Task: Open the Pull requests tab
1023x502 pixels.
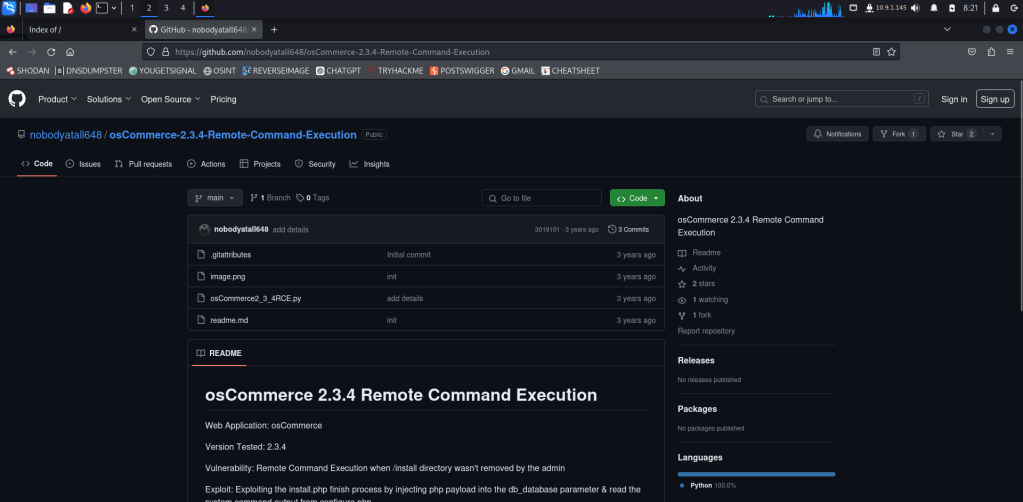Action: click(143, 164)
